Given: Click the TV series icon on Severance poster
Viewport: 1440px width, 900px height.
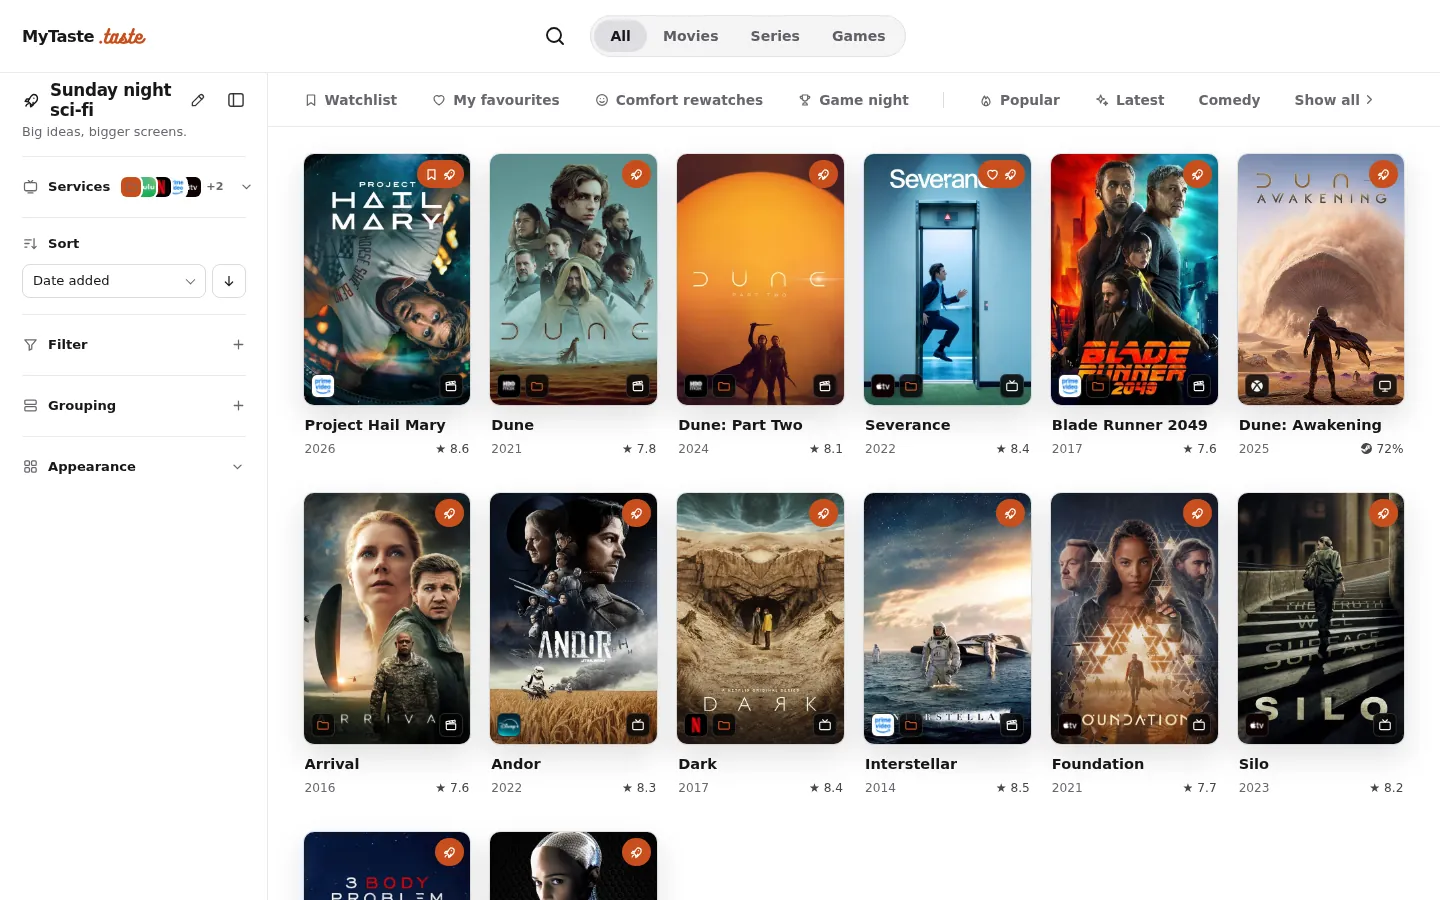Looking at the screenshot, I should click(1012, 386).
